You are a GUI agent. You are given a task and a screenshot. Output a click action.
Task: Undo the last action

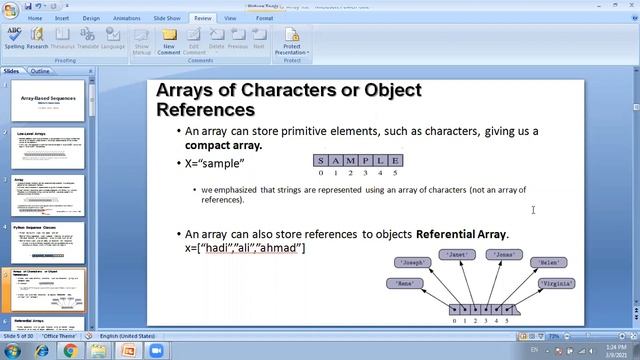(x=38, y=6)
